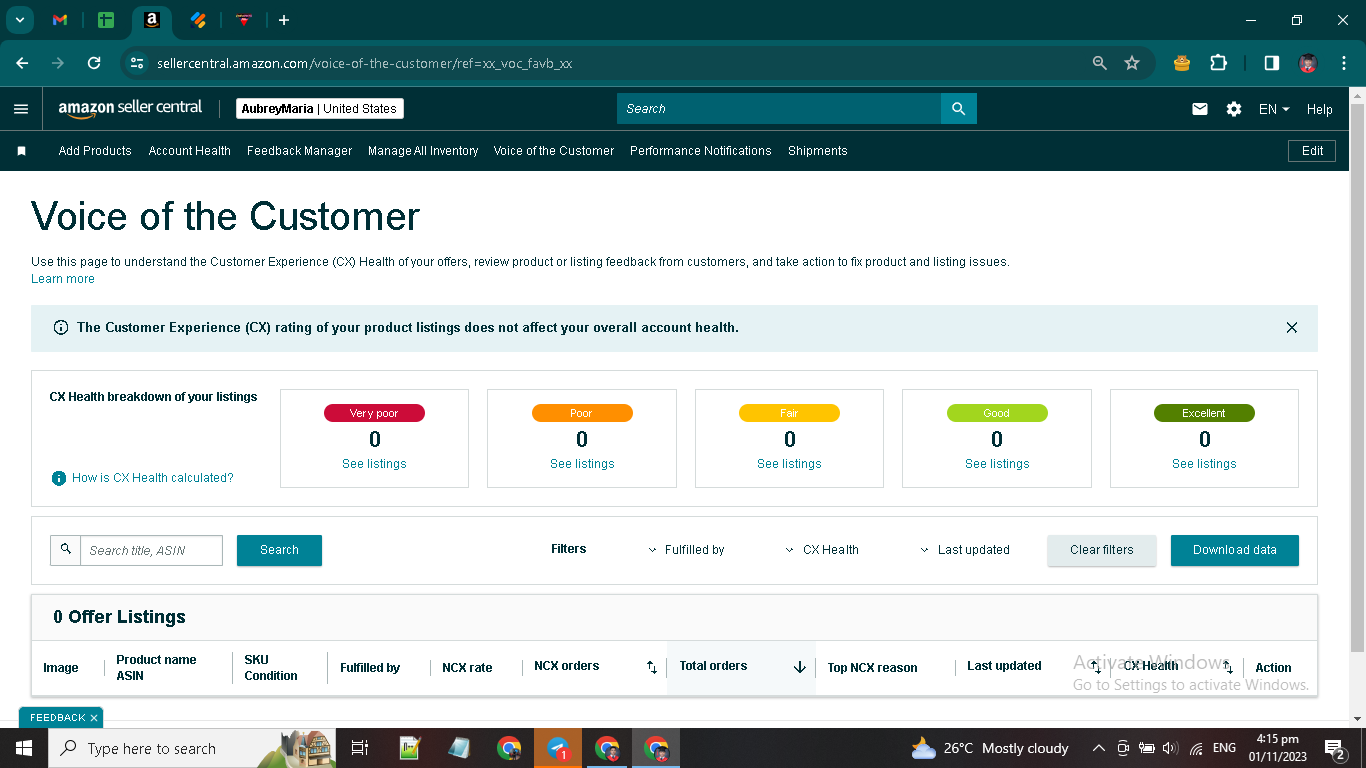1366x768 pixels.
Task: See listings under Poor
Action: coord(582,464)
